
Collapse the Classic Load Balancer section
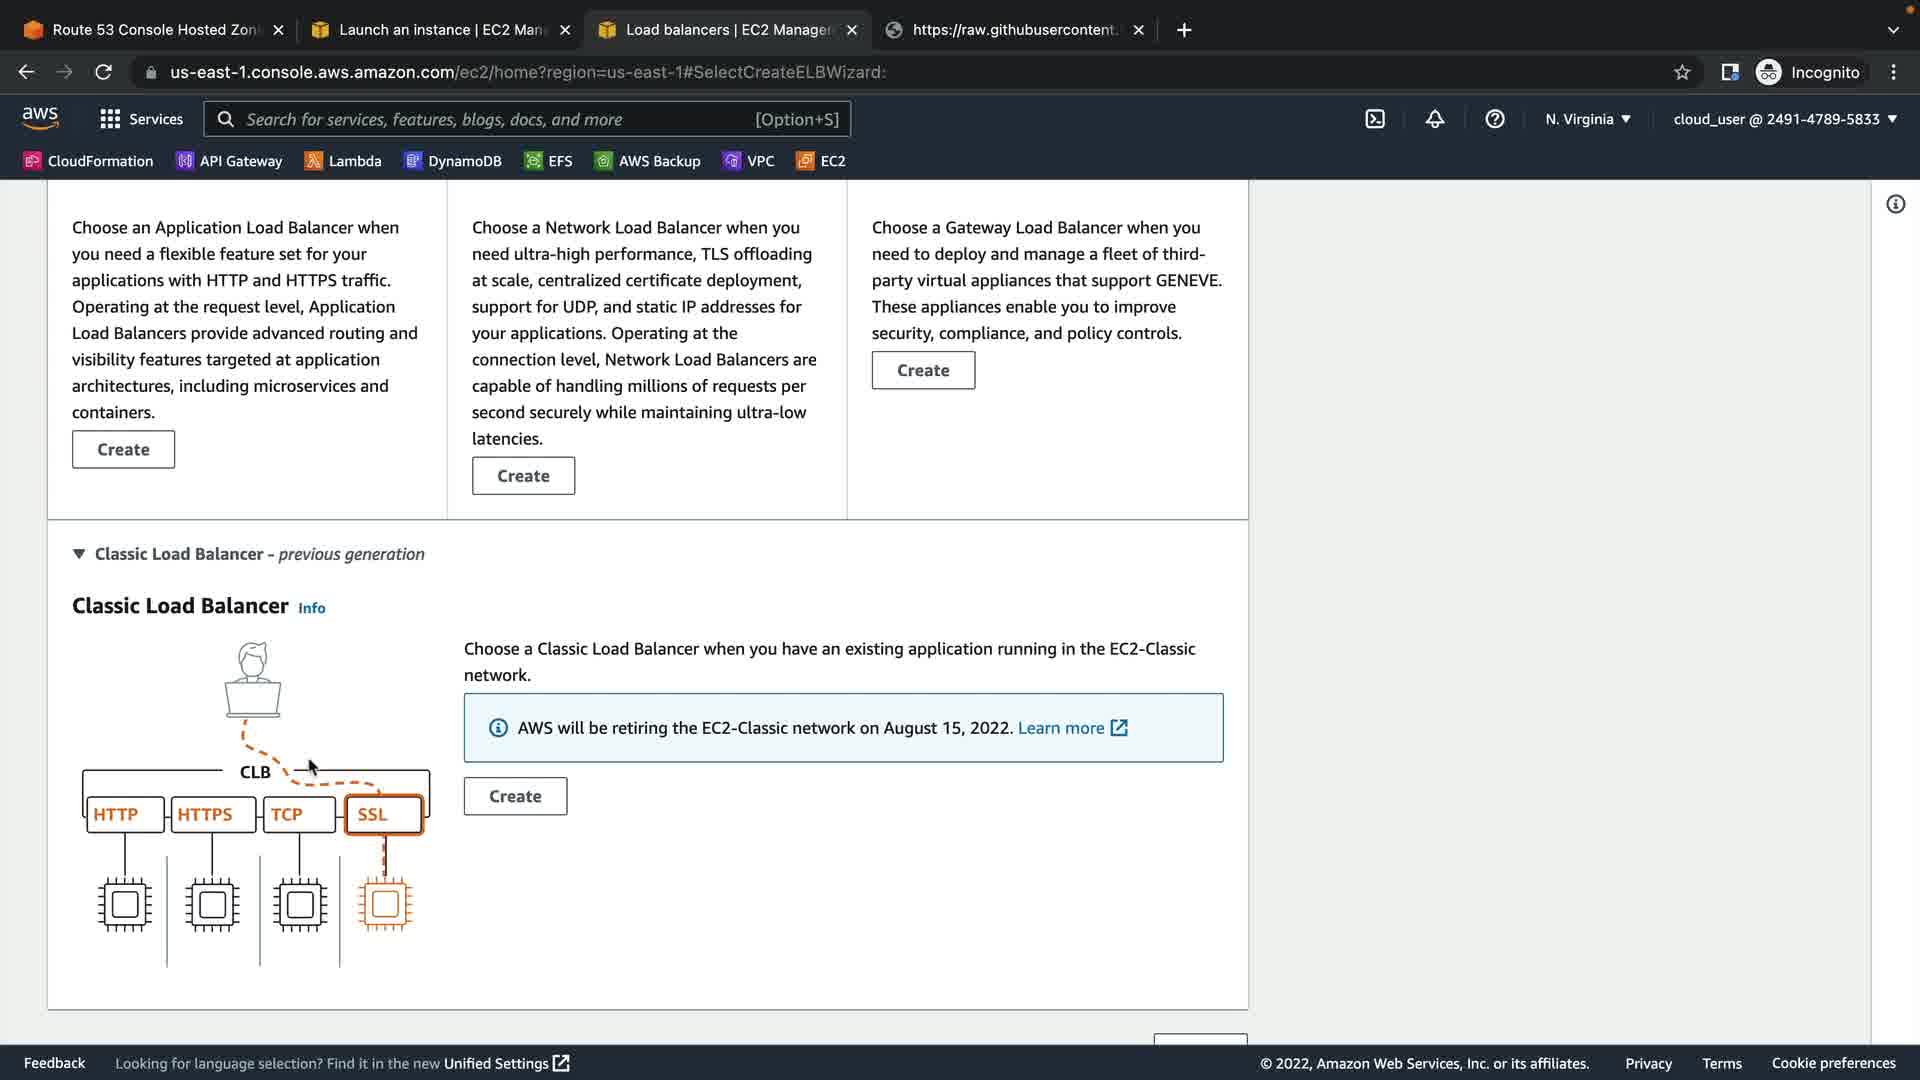pos(79,554)
